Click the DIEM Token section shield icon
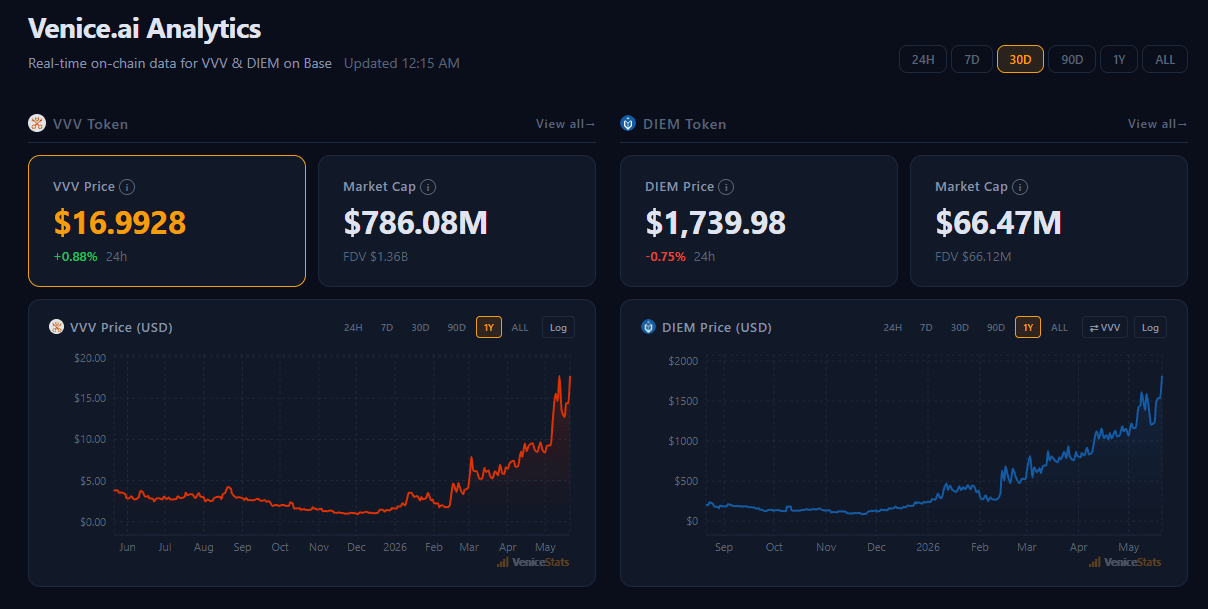Screen dimensions: 1208x609 [628, 124]
